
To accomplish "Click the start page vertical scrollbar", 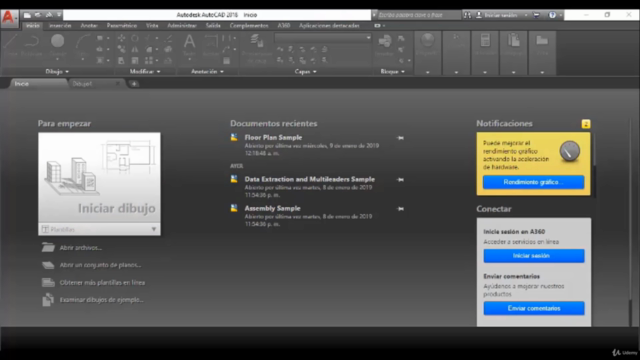I will click(631, 222).
